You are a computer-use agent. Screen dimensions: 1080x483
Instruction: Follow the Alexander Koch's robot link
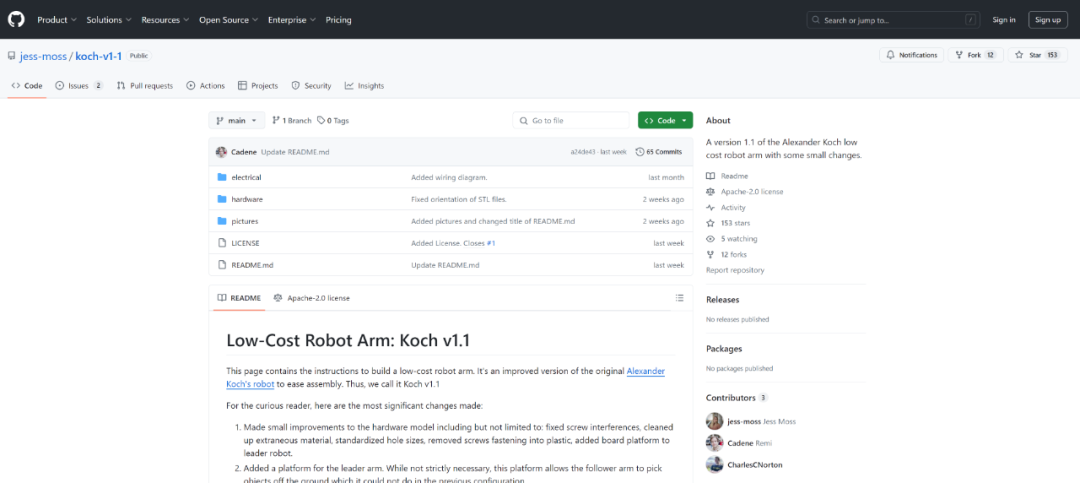[x=645, y=371]
